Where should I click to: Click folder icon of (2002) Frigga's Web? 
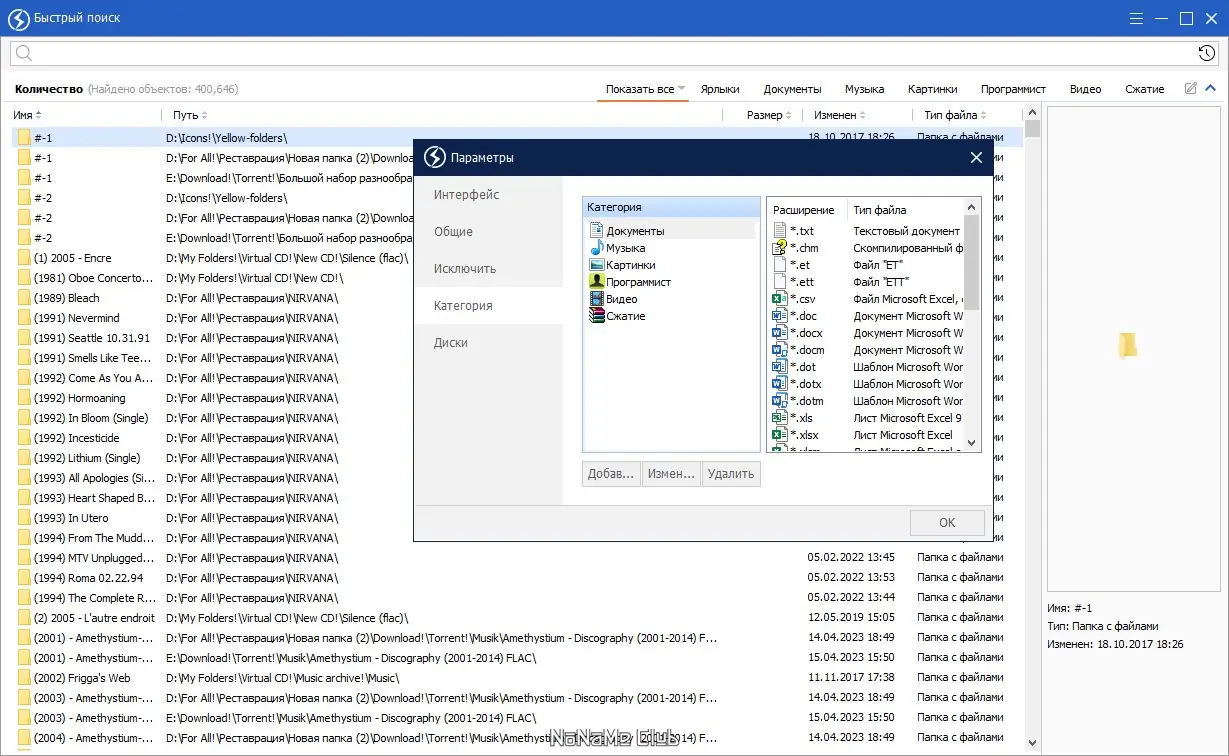click(x=24, y=678)
